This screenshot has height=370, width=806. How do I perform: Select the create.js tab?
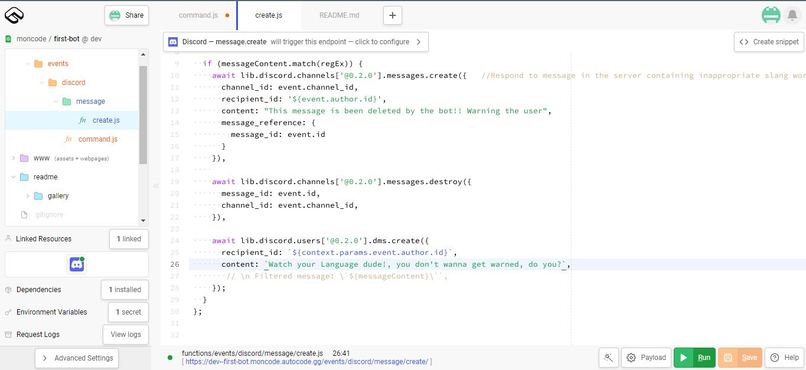[x=268, y=15]
